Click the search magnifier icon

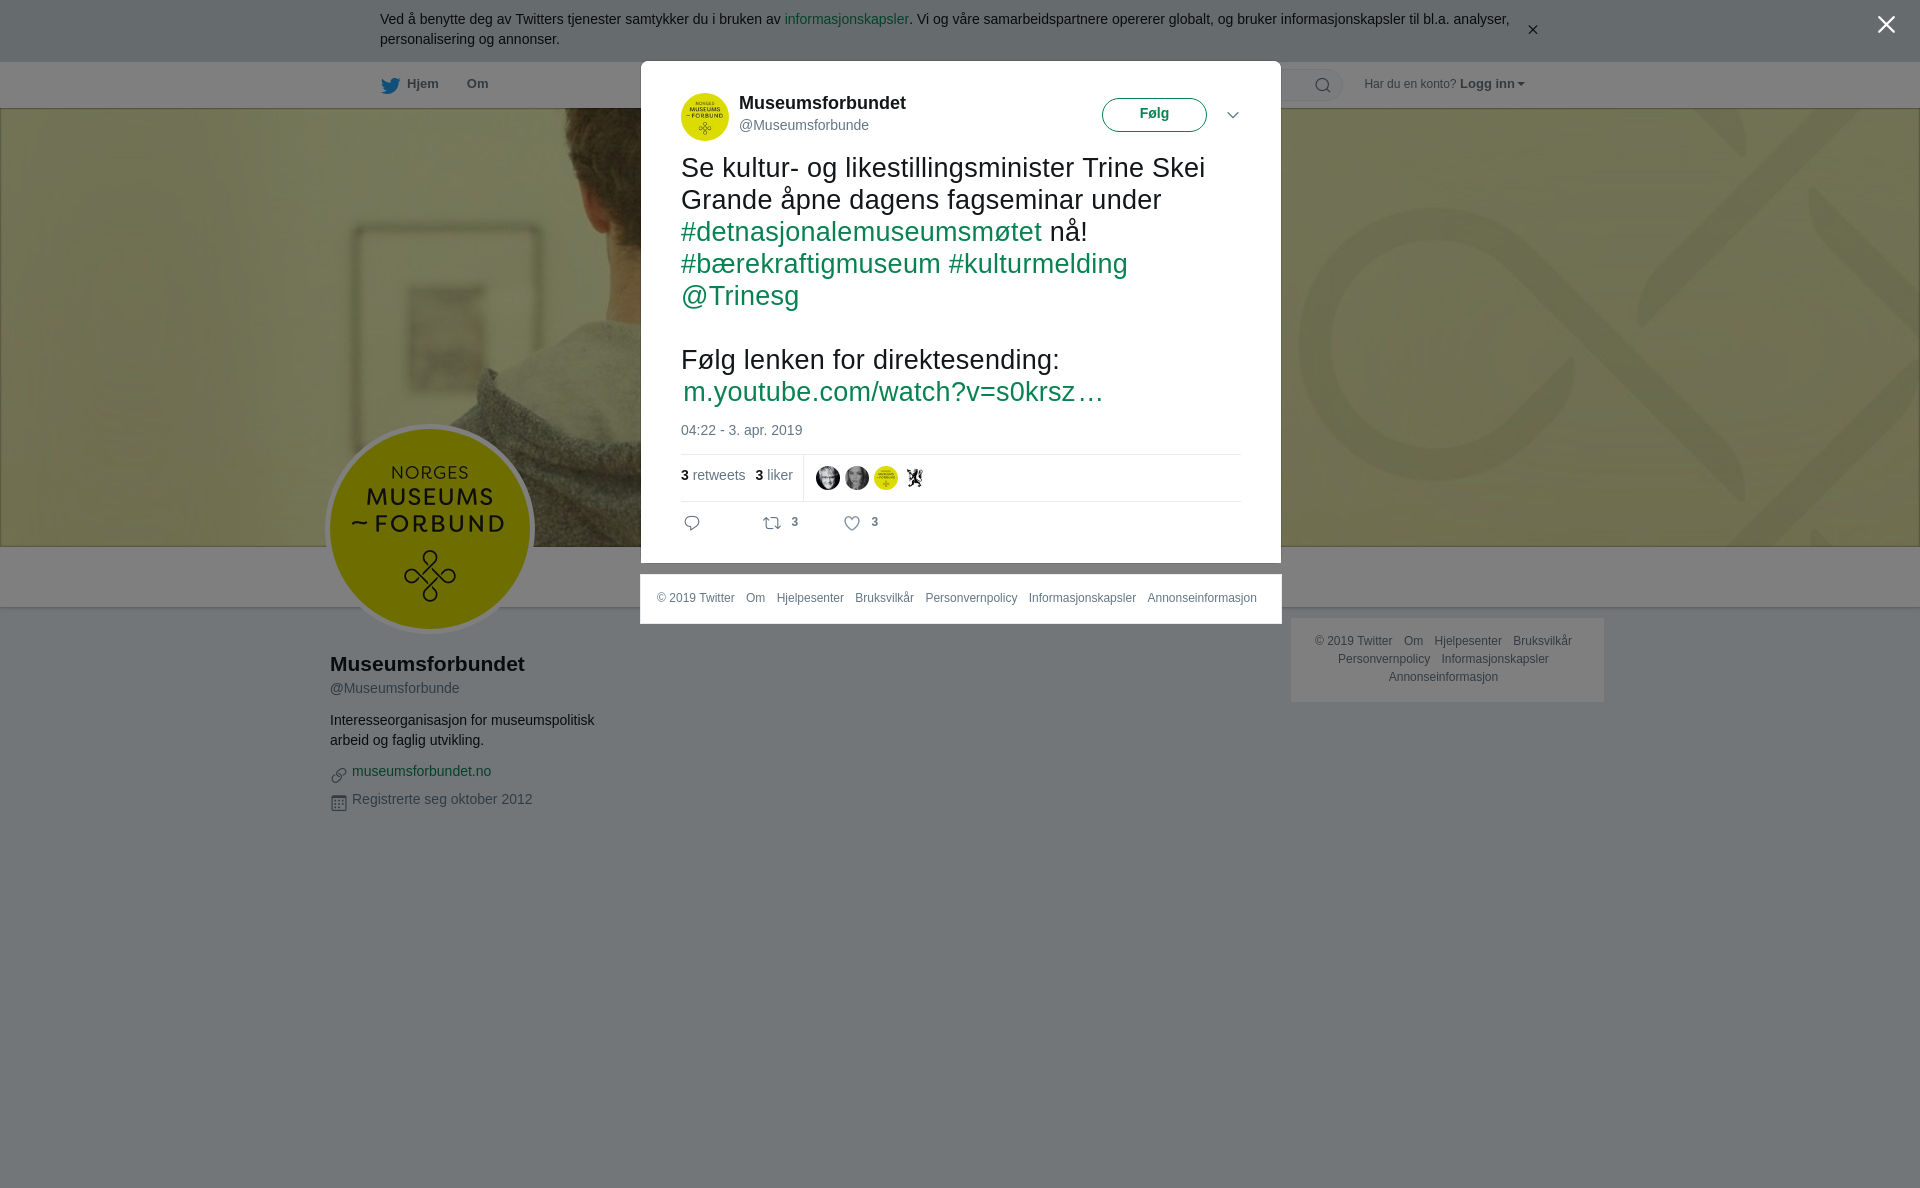(1323, 85)
